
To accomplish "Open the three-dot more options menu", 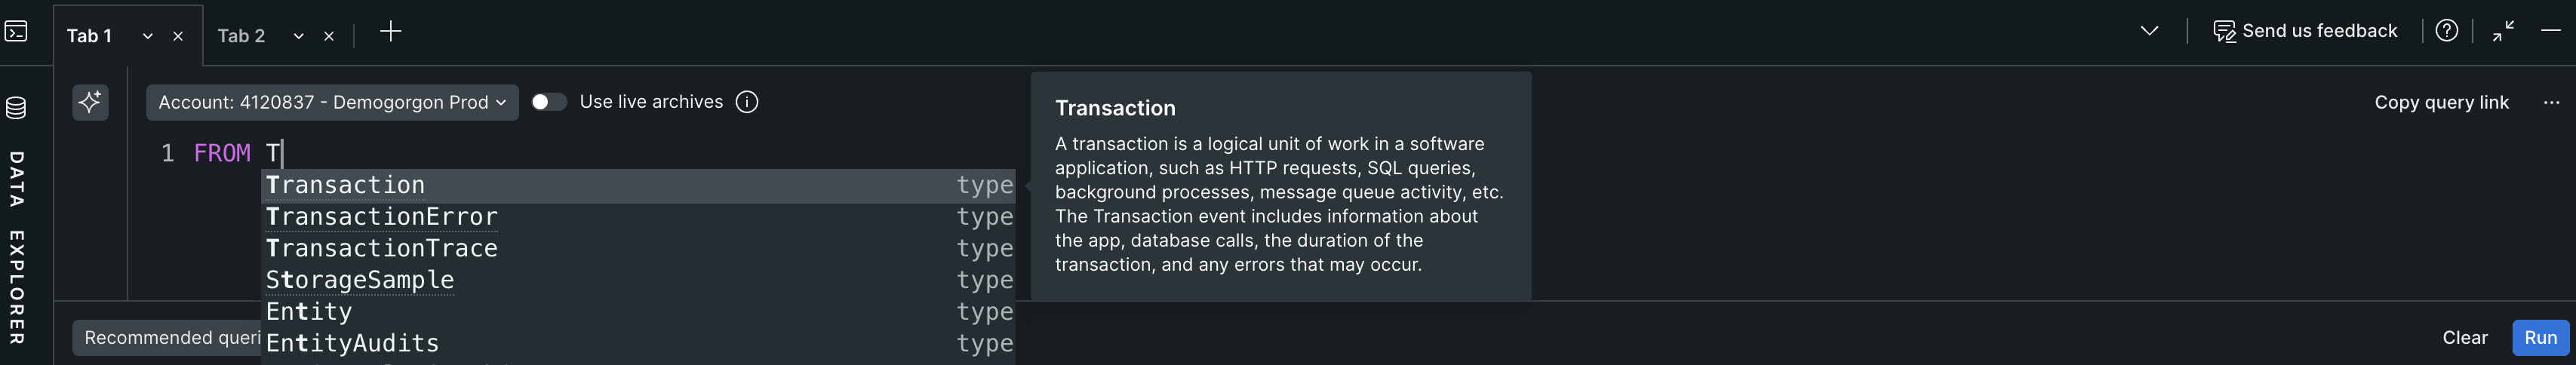I will pyautogui.click(x=2552, y=102).
